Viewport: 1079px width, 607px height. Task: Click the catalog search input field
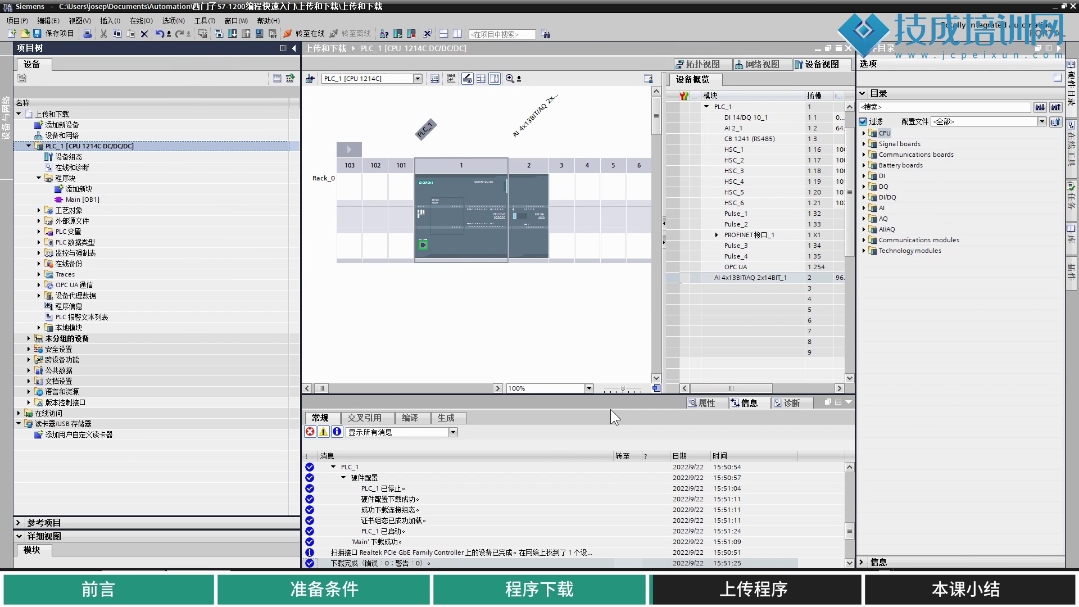tap(945, 107)
